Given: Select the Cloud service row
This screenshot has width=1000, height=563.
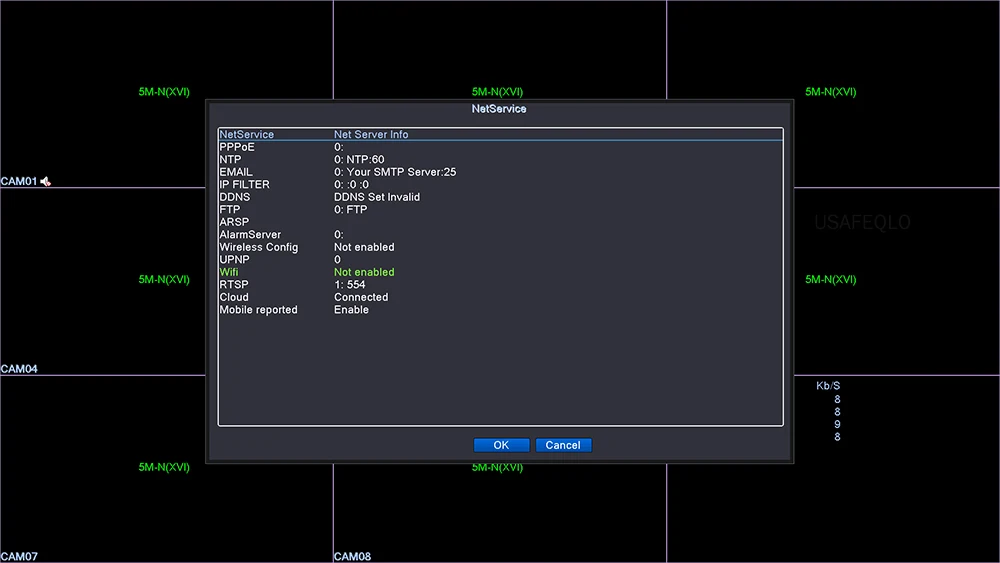Looking at the screenshot, I should 500,297.
